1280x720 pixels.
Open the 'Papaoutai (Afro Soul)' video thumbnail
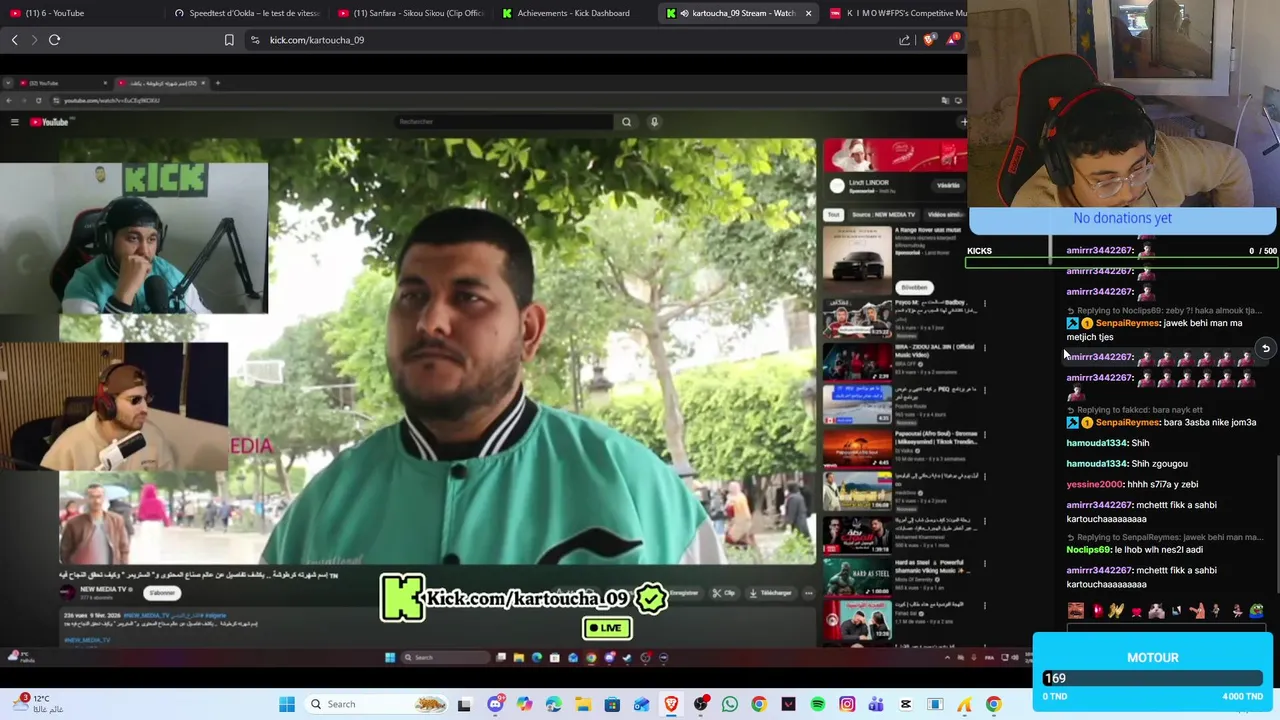pyautogui.click(x=857, y=448)
